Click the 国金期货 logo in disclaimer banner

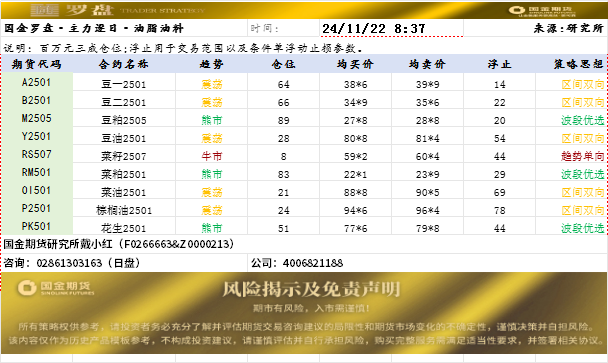(x=56, y=288)
